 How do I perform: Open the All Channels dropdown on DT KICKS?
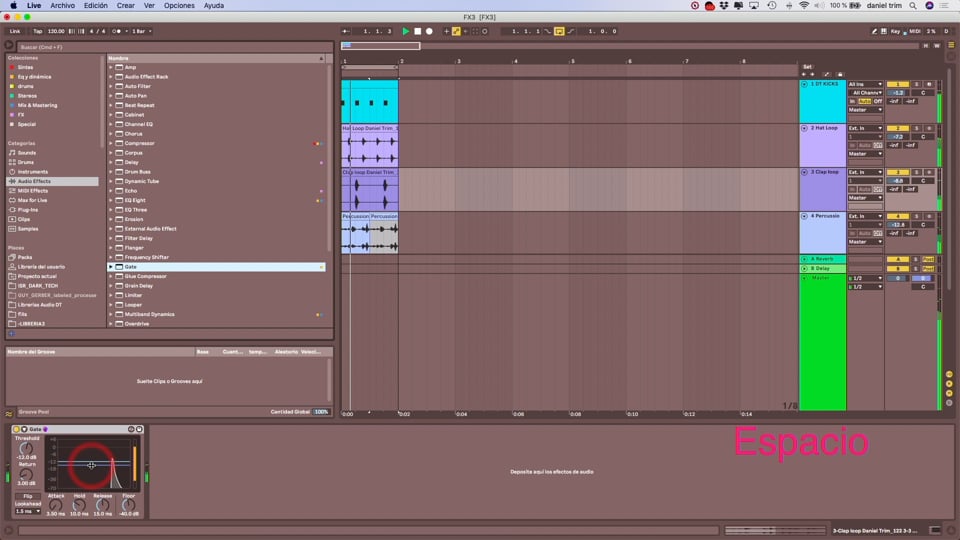[865, 93]
